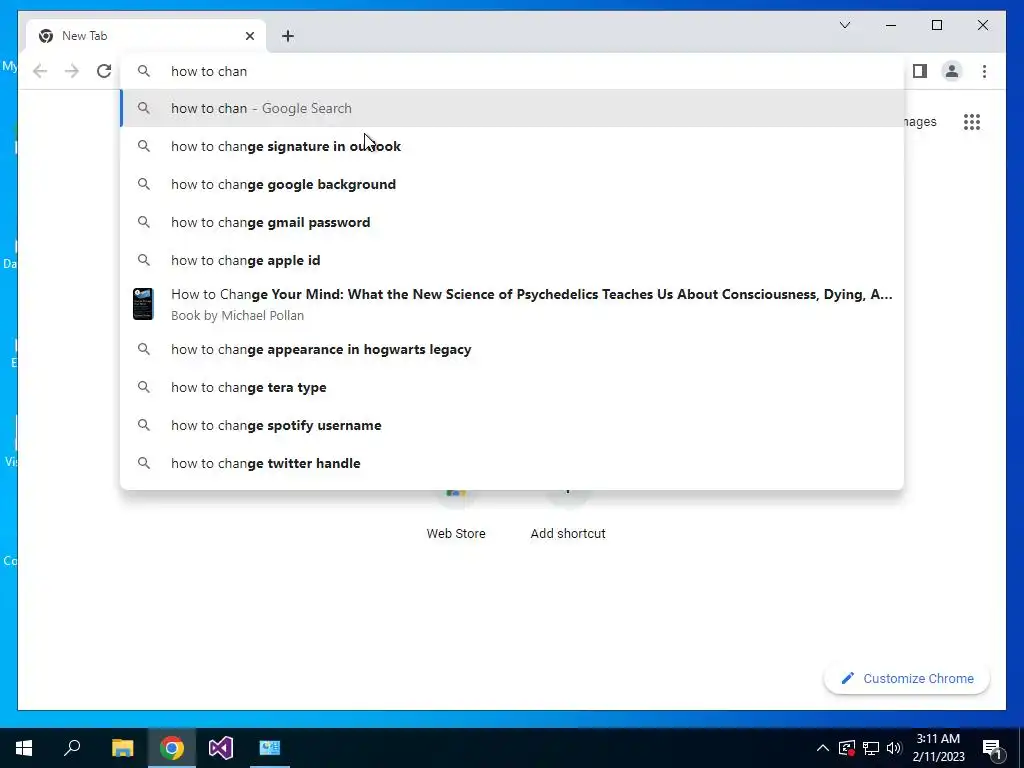This screenshot has width=1024, height=768.
Task: Choose 'how to chan - Google Search' suggestion
Action: tap(512, 108)
